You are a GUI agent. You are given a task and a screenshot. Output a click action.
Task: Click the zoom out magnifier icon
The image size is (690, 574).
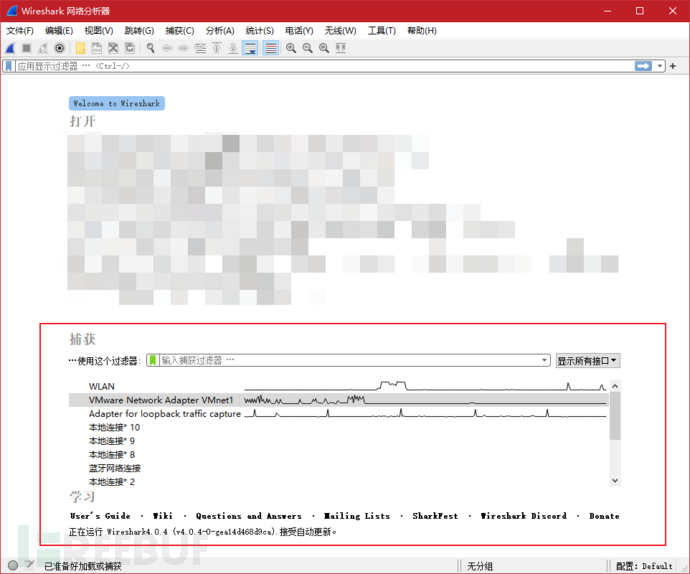coord(307,48)
